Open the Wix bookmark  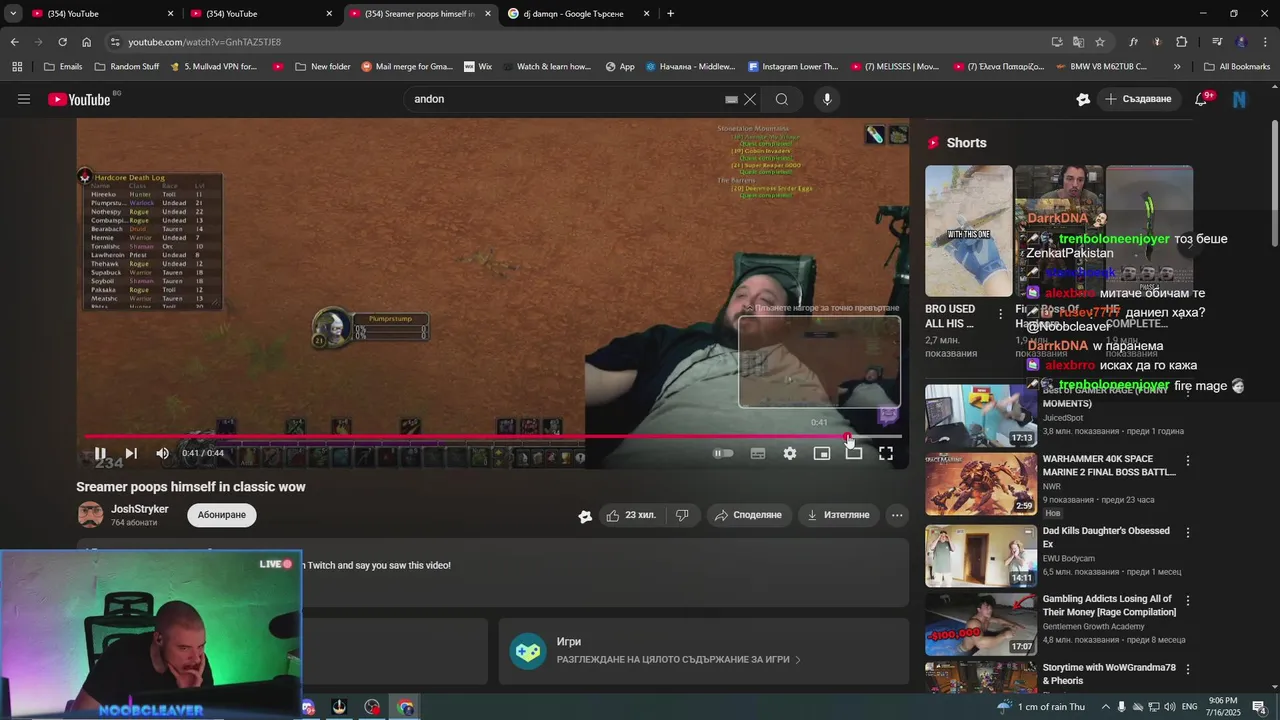pyautogui.click(x=478, y=67)
